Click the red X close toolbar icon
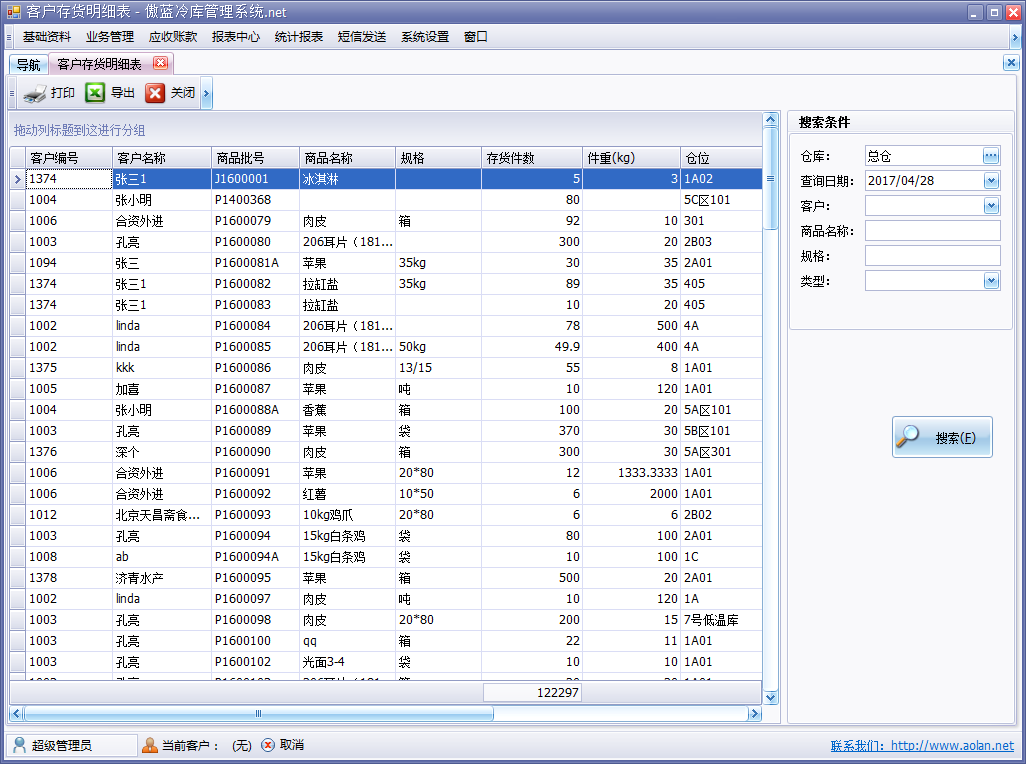Image resolution: width=1026 pixels, height=764 pixels. click(155, 93)
